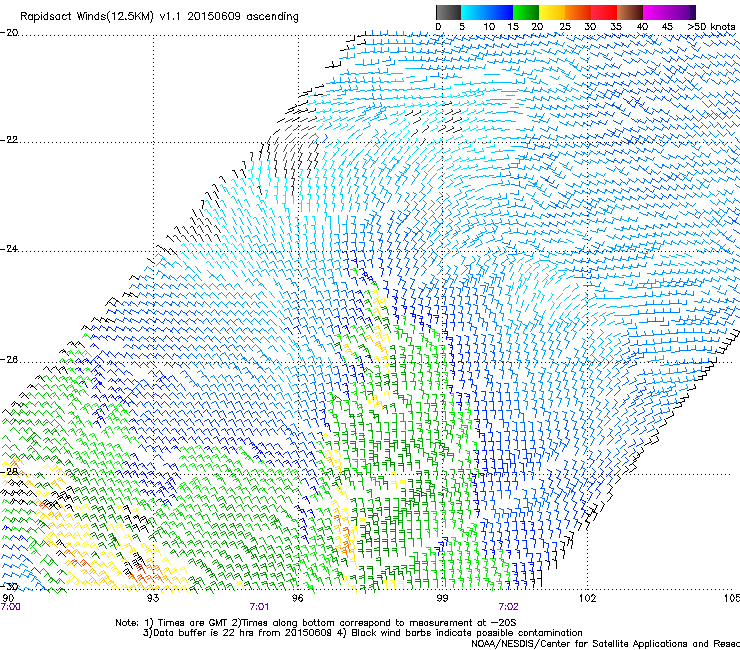
Task: Click the longitude label 93
Action: click(153, 598)
